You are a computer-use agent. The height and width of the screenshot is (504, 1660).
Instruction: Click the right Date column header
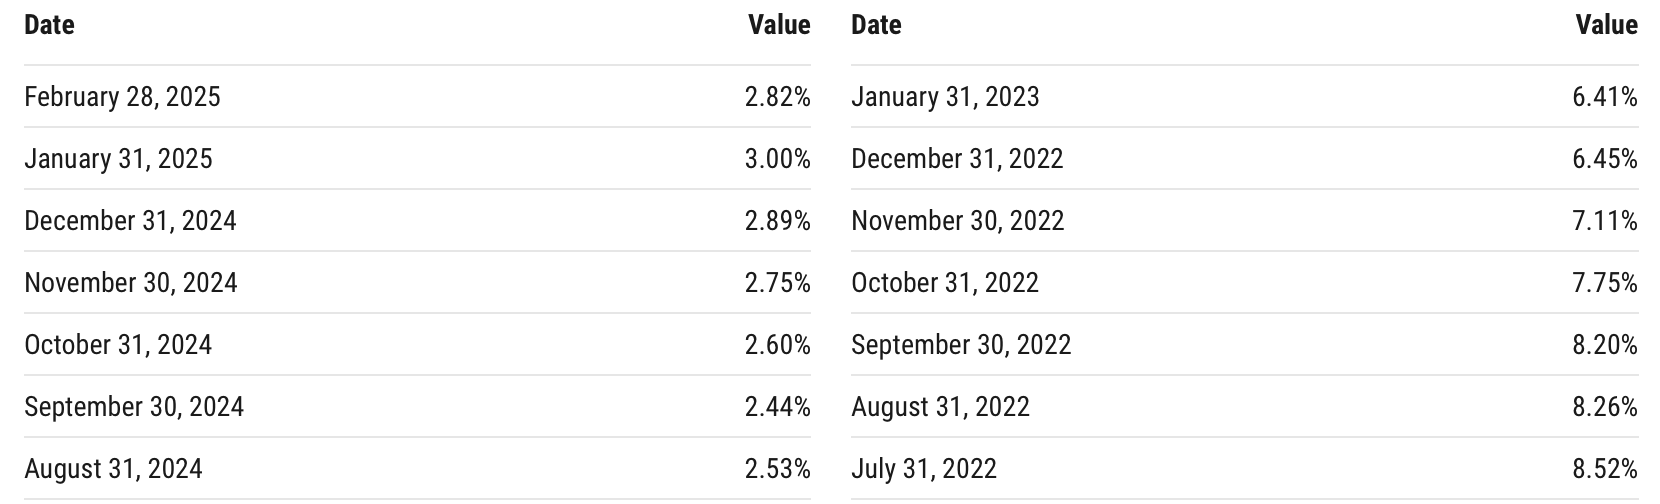pyautogui.click(x=876, y=25)
